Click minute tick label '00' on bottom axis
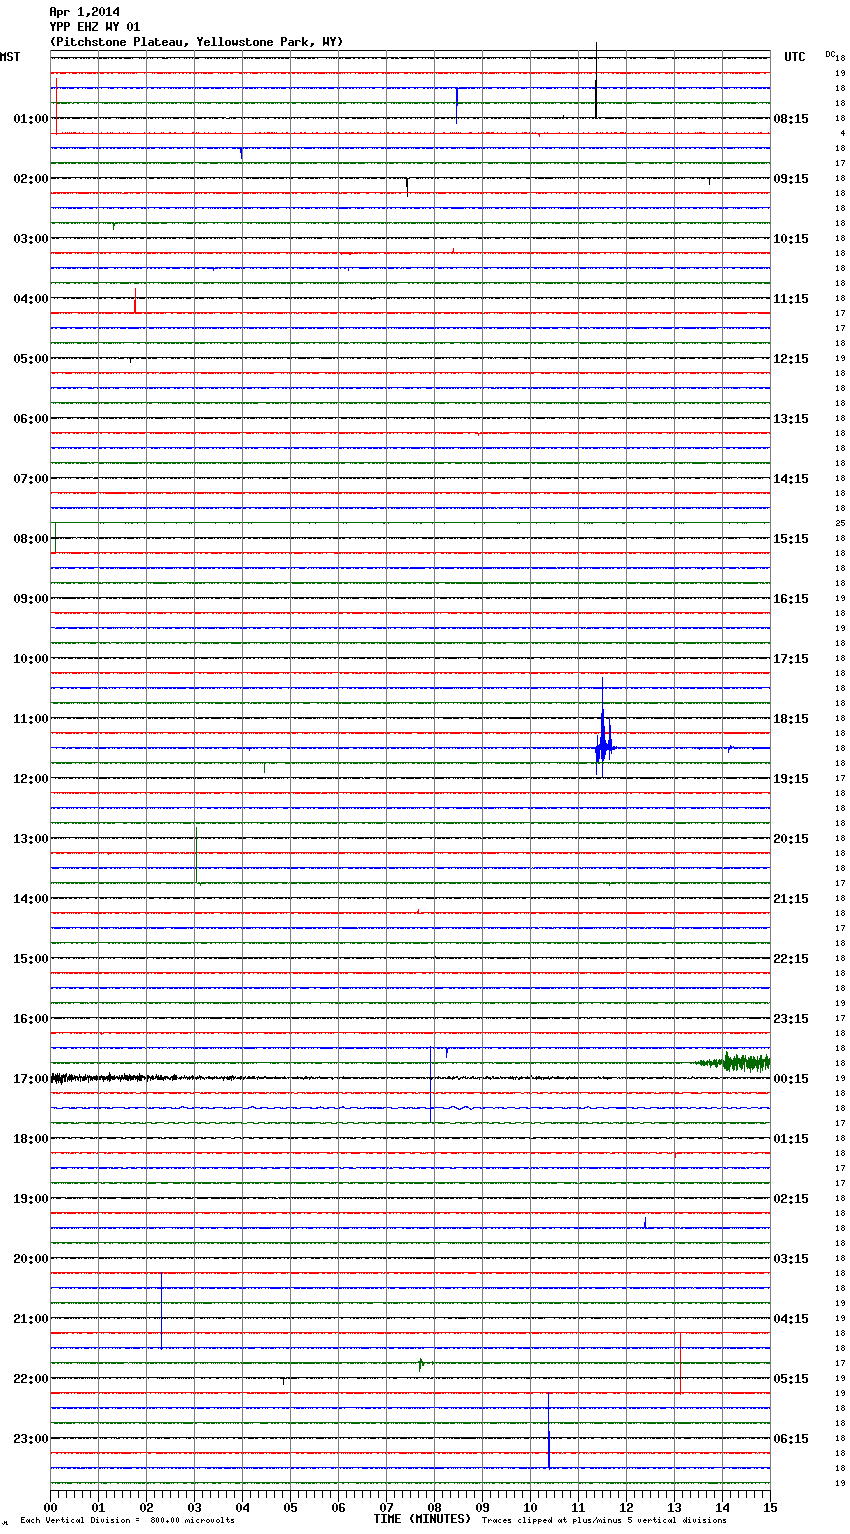The height and width of the screenshot is (1534, 850). [x=50, y=1507]
